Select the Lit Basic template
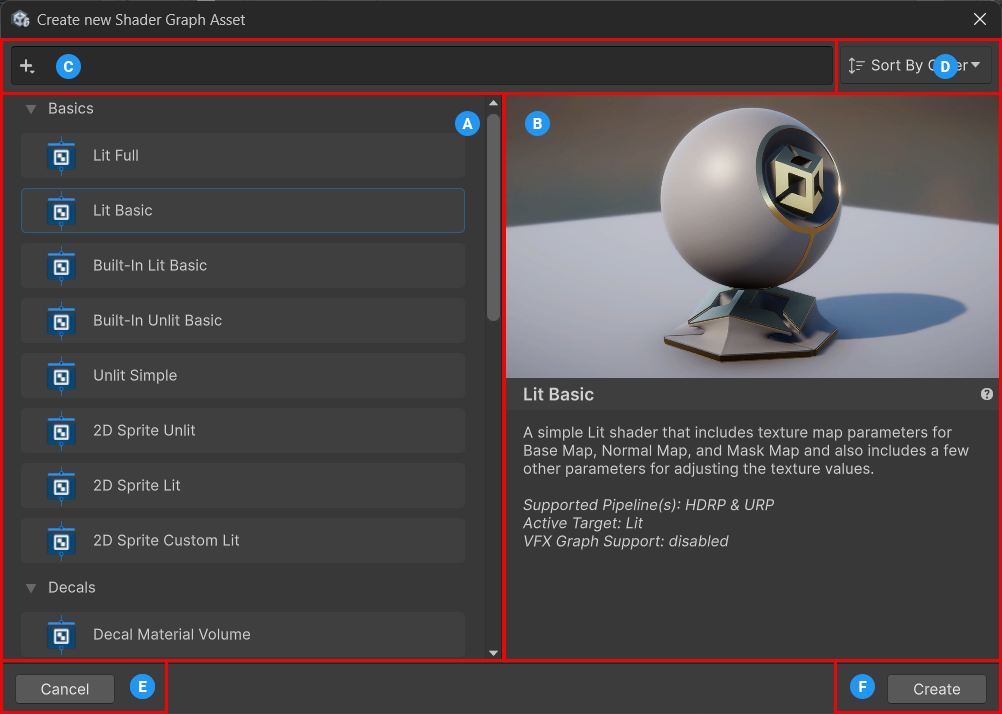 (x=243, y=211)
